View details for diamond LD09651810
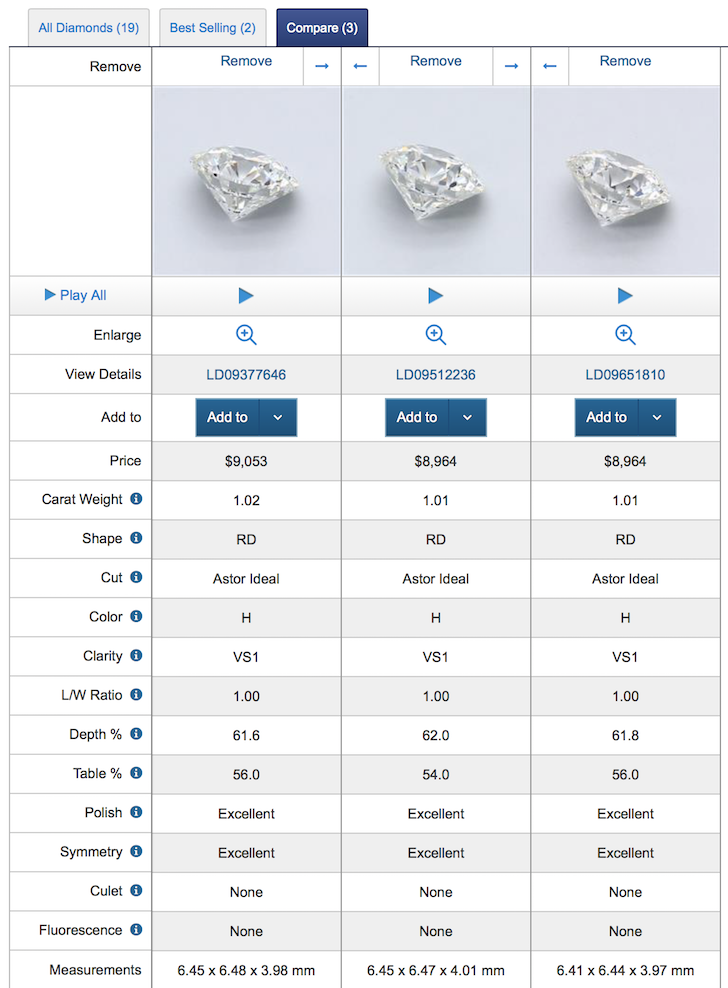 pos(624,373)
